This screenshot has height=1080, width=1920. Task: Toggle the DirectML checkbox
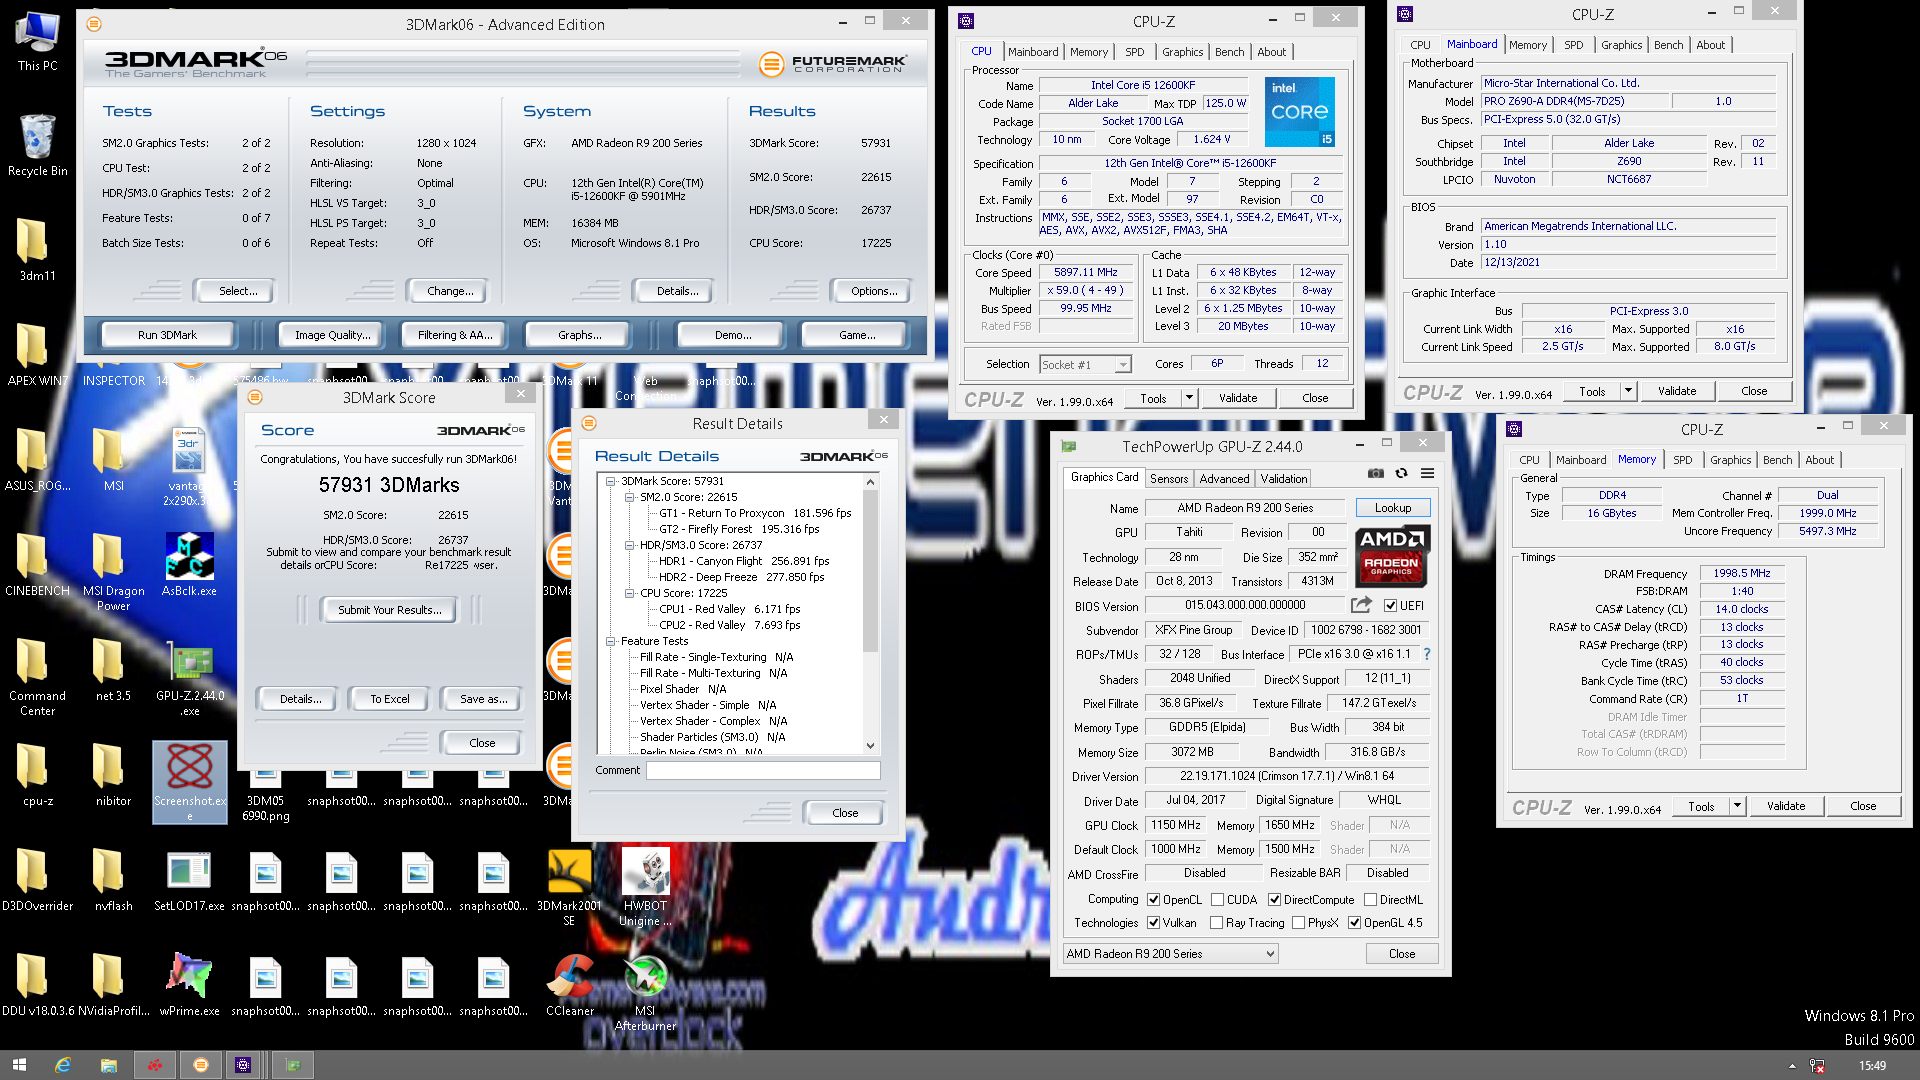tap(1371, 900)
